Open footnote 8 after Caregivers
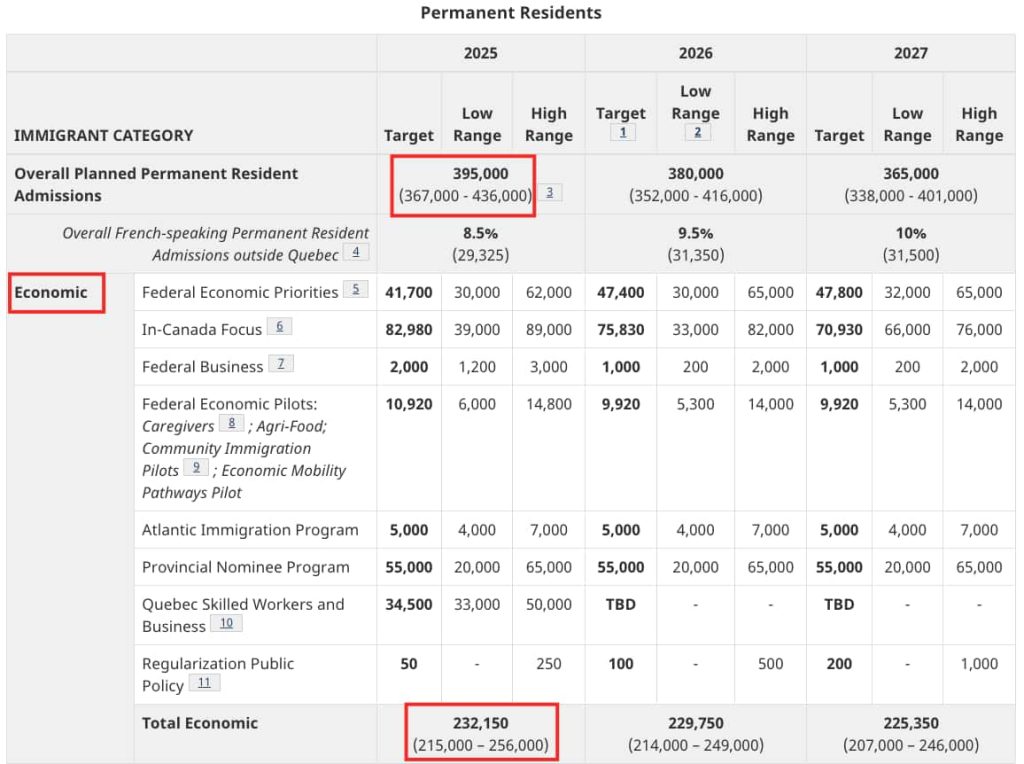Viewport: 1024px width, 764px height. tap(231, 423)
